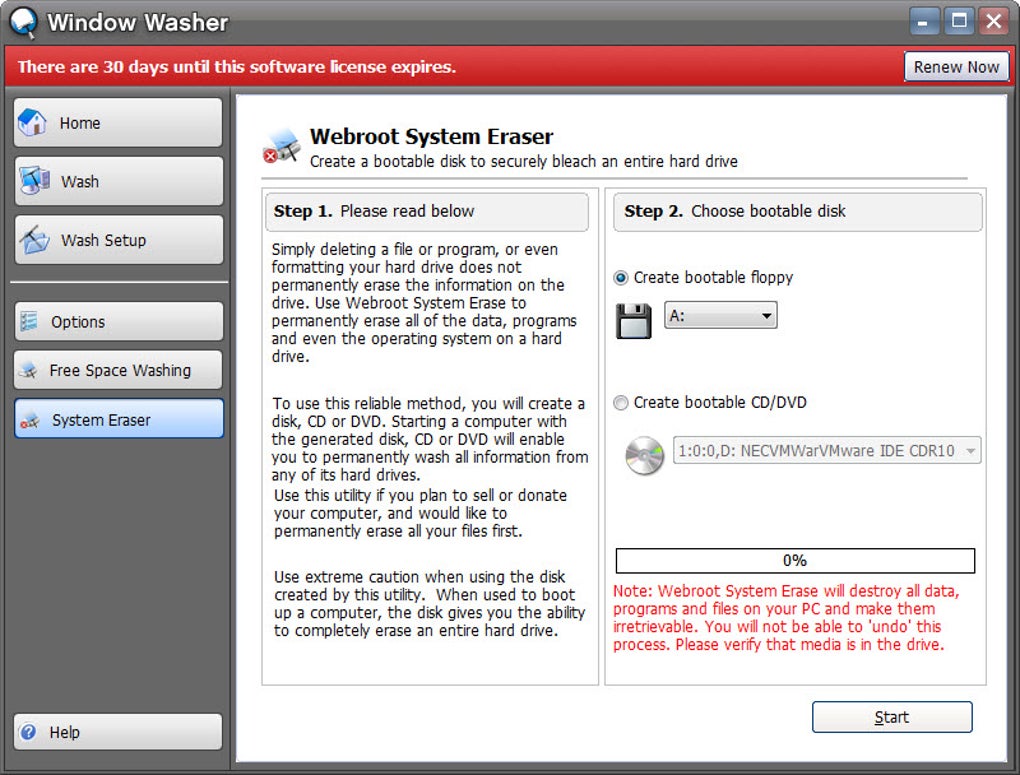1020x775 pixels.
Task: Select Create bootable floppy option
Action: [621, 278]
